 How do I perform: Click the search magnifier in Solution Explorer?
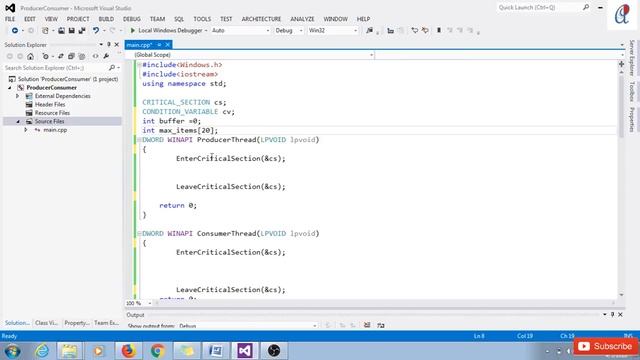(112, 68)
